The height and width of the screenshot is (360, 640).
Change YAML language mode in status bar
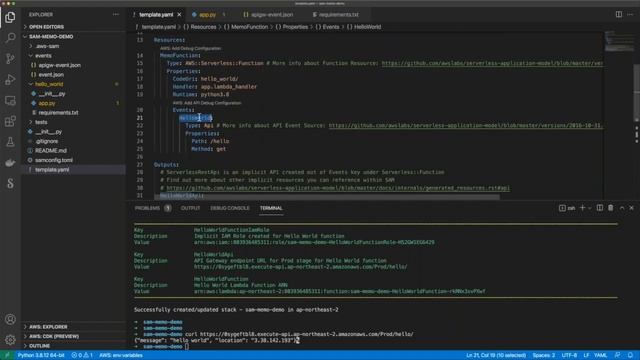(600, 355)
